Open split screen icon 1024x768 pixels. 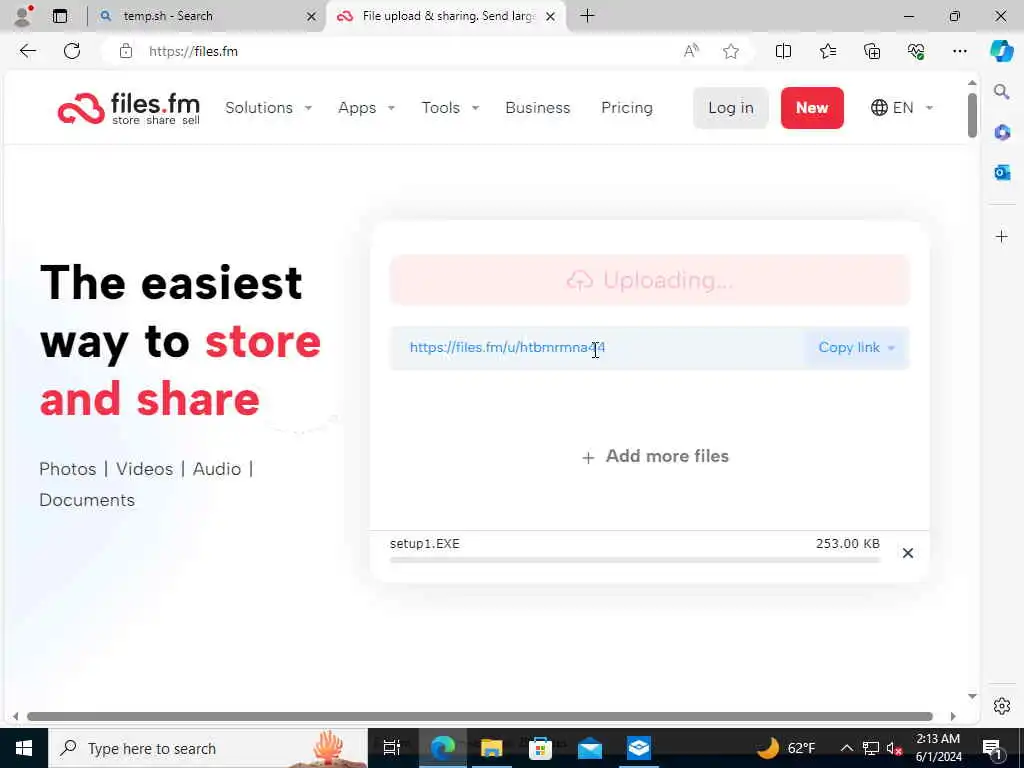(x=783, y=51)
